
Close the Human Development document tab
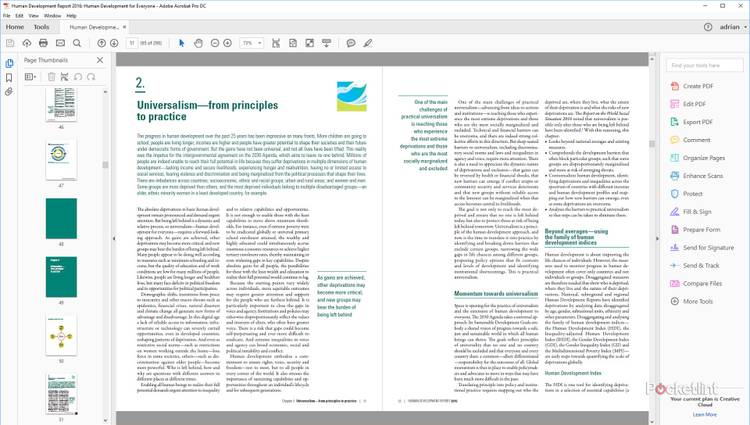tap(124, 27)
